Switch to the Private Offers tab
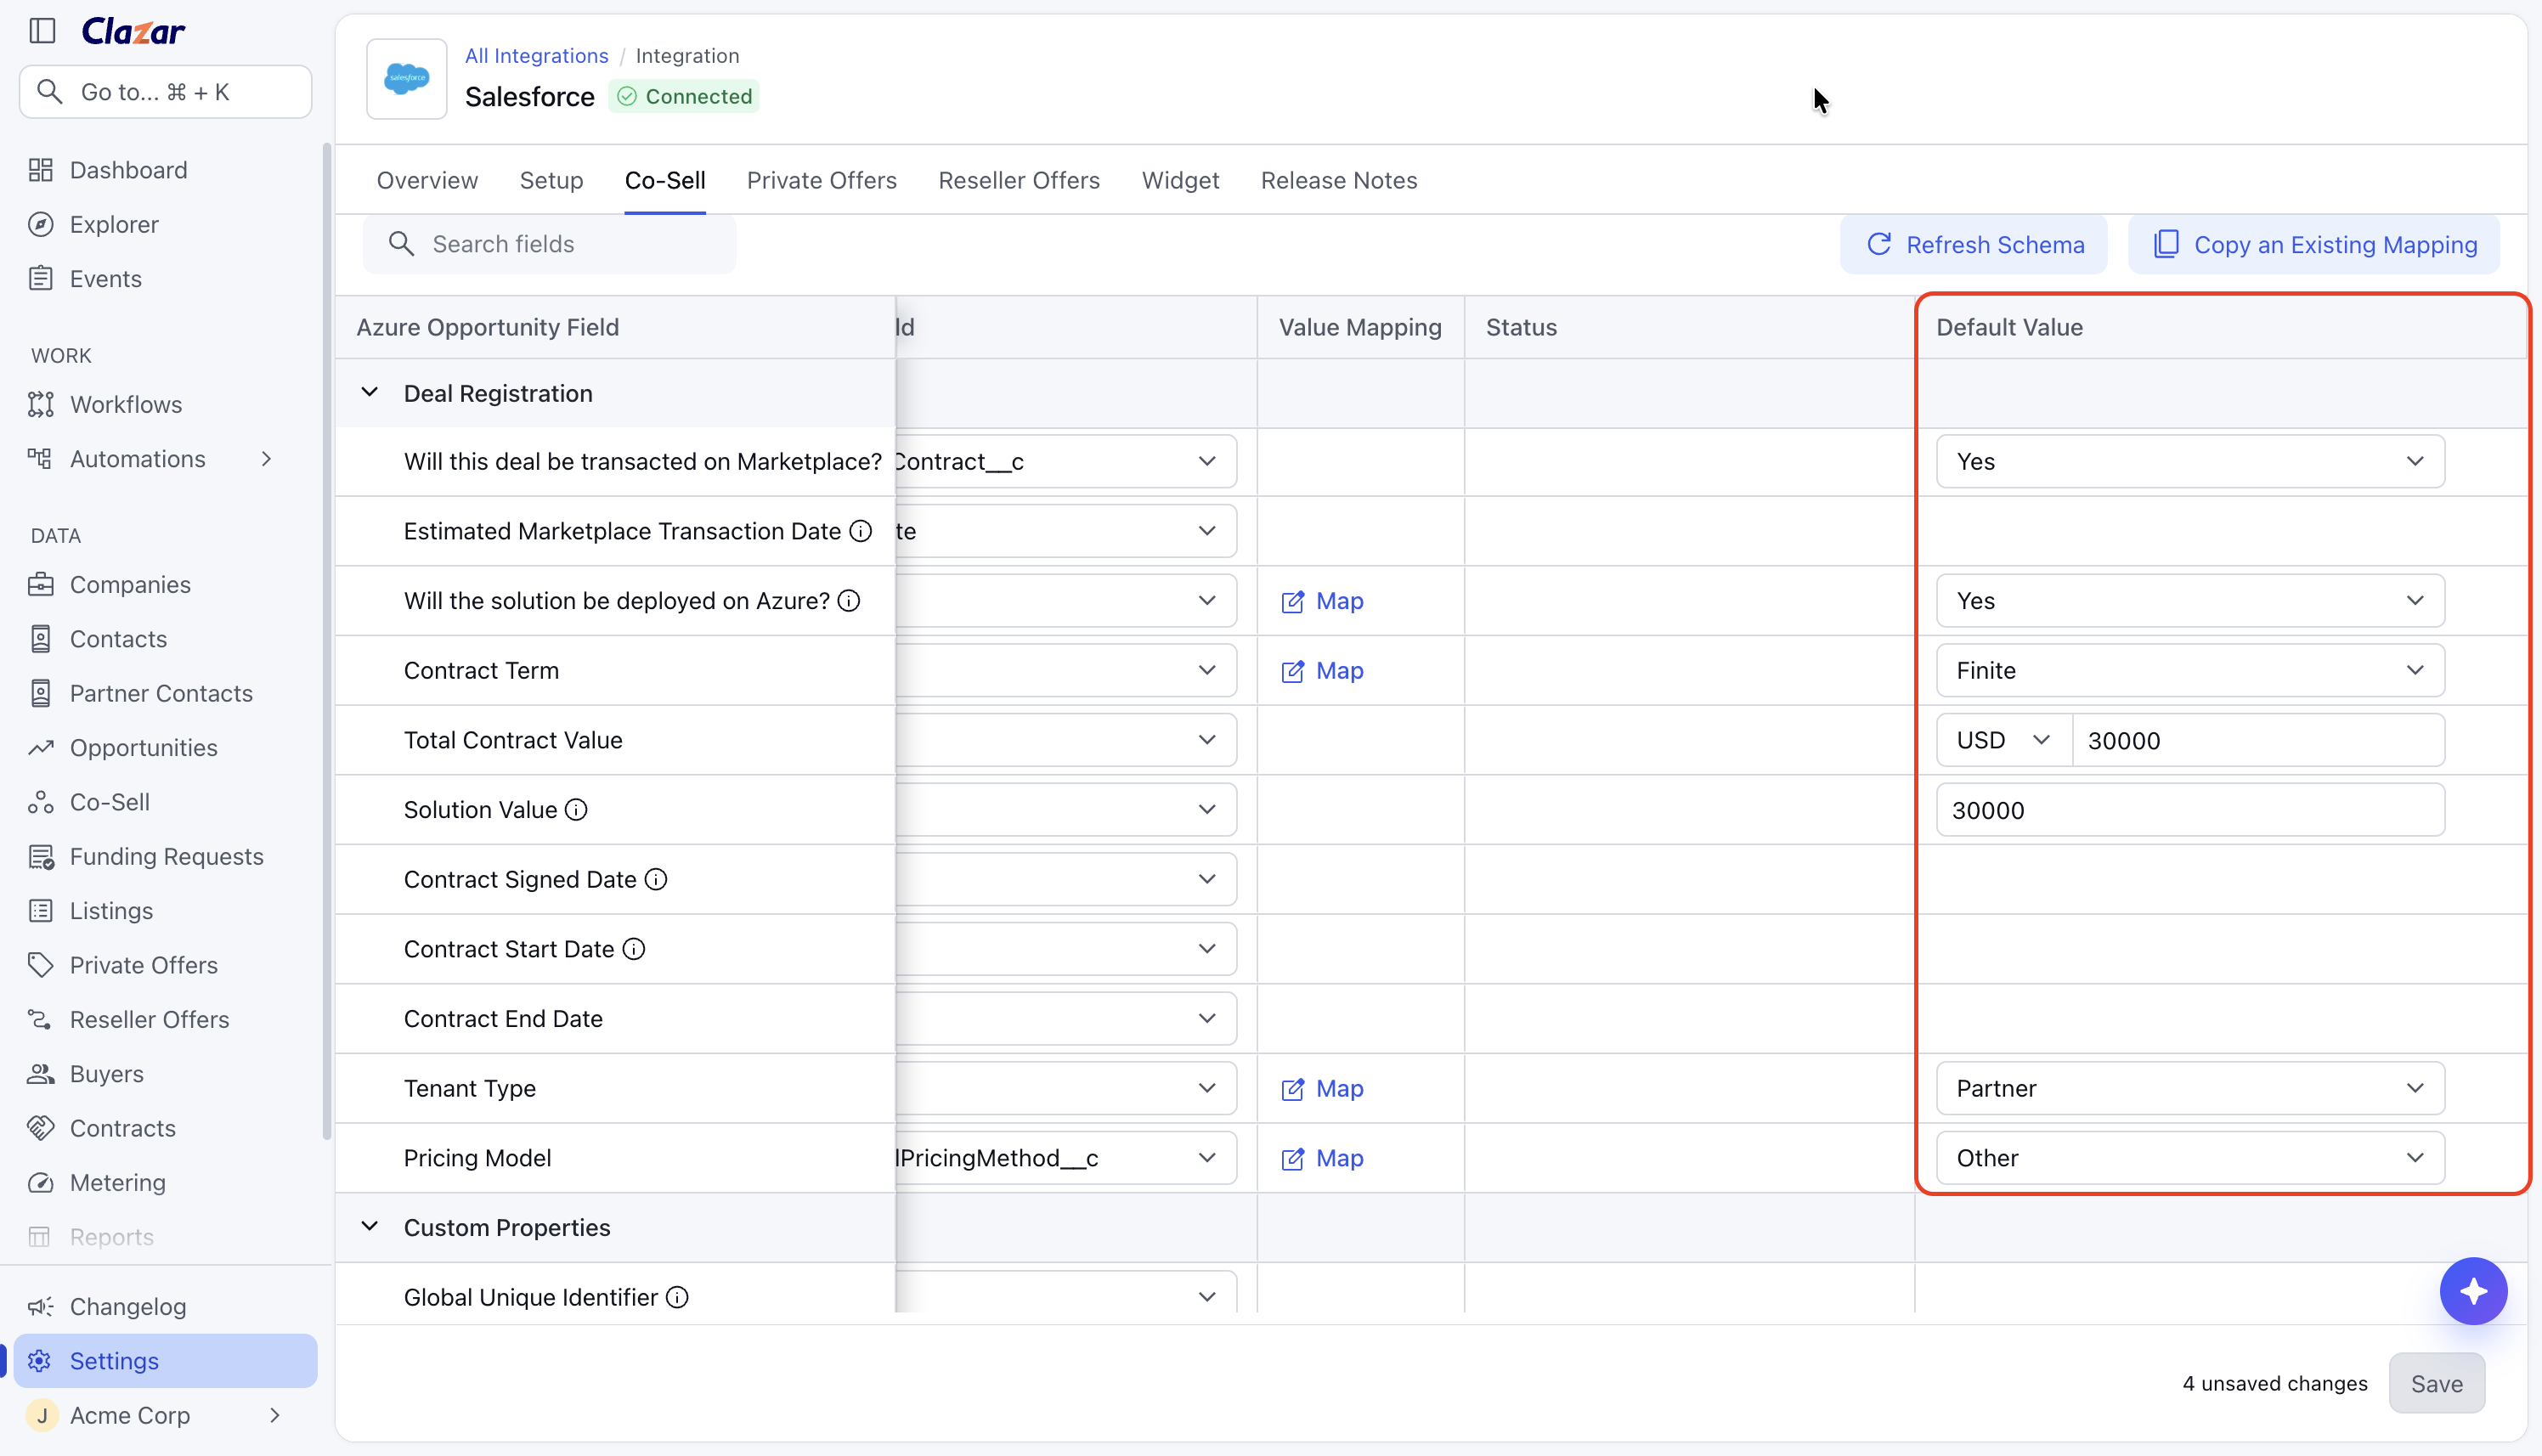Image resolution: width=2542 pixels, height=1456 pixels. click(821, 181)
